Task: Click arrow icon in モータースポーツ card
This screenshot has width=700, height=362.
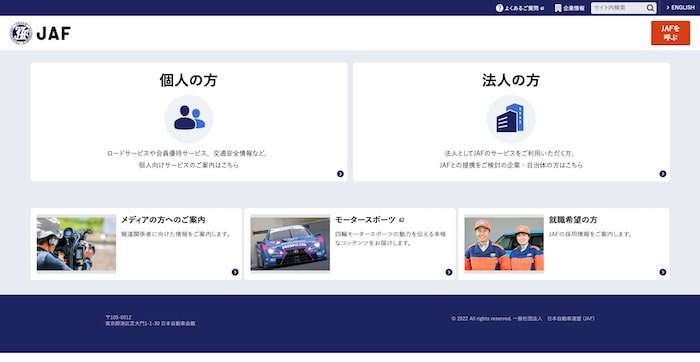Action: pyautogui.click(x=449, y=272)
